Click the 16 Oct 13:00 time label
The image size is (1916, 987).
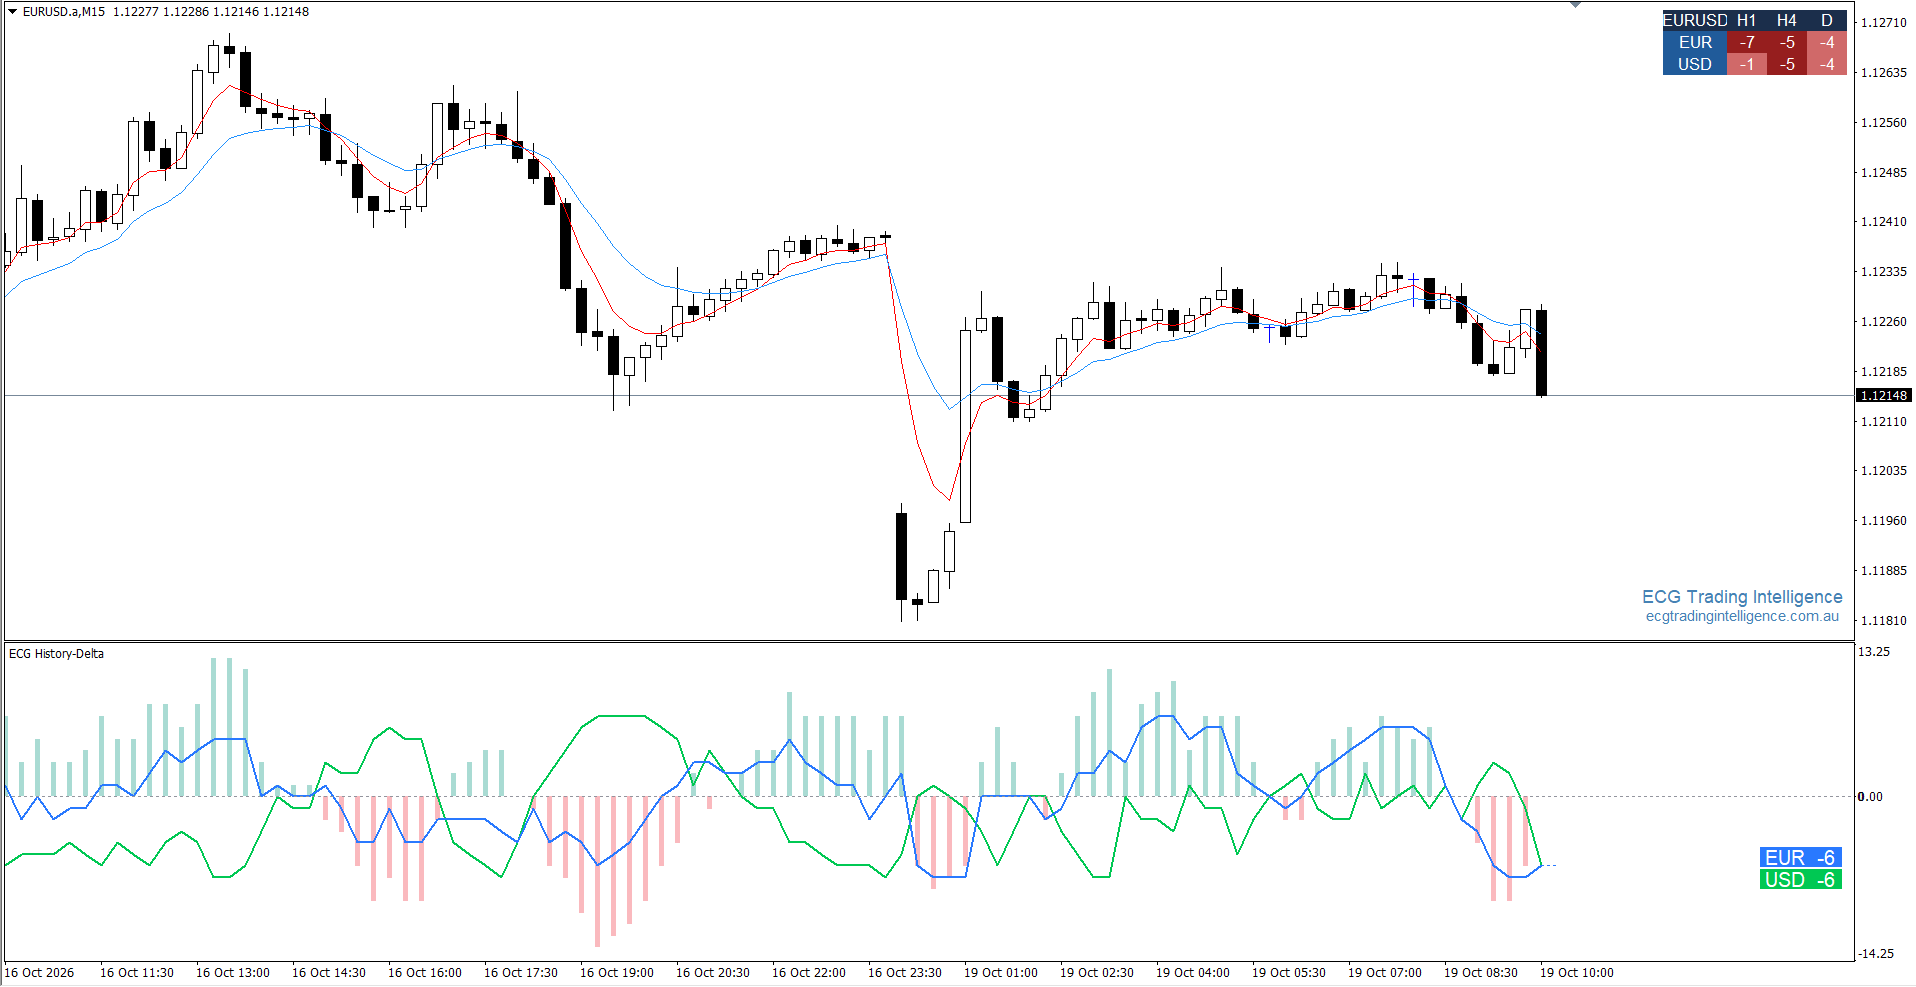click(x=233, y=973)
